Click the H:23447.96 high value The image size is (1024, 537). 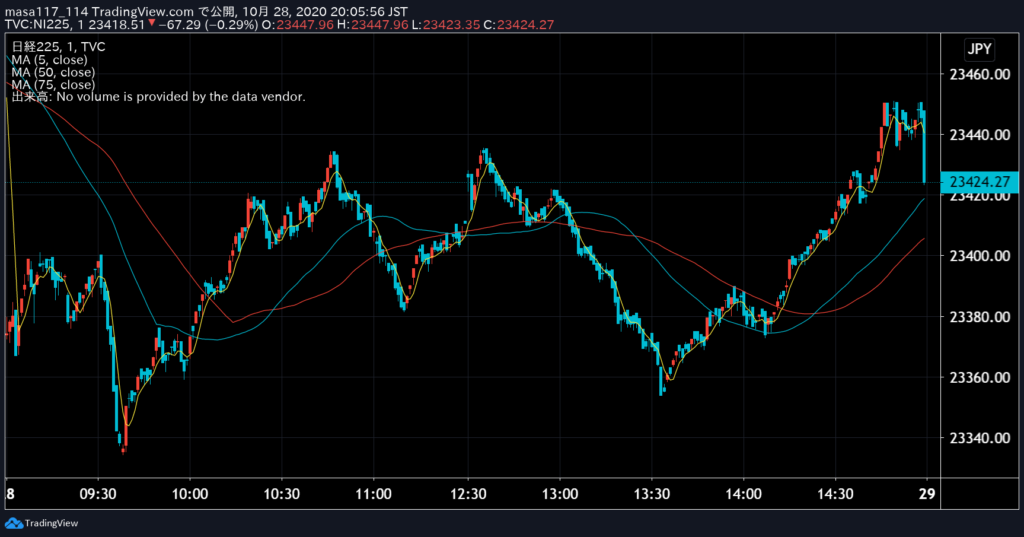point(372,25)
